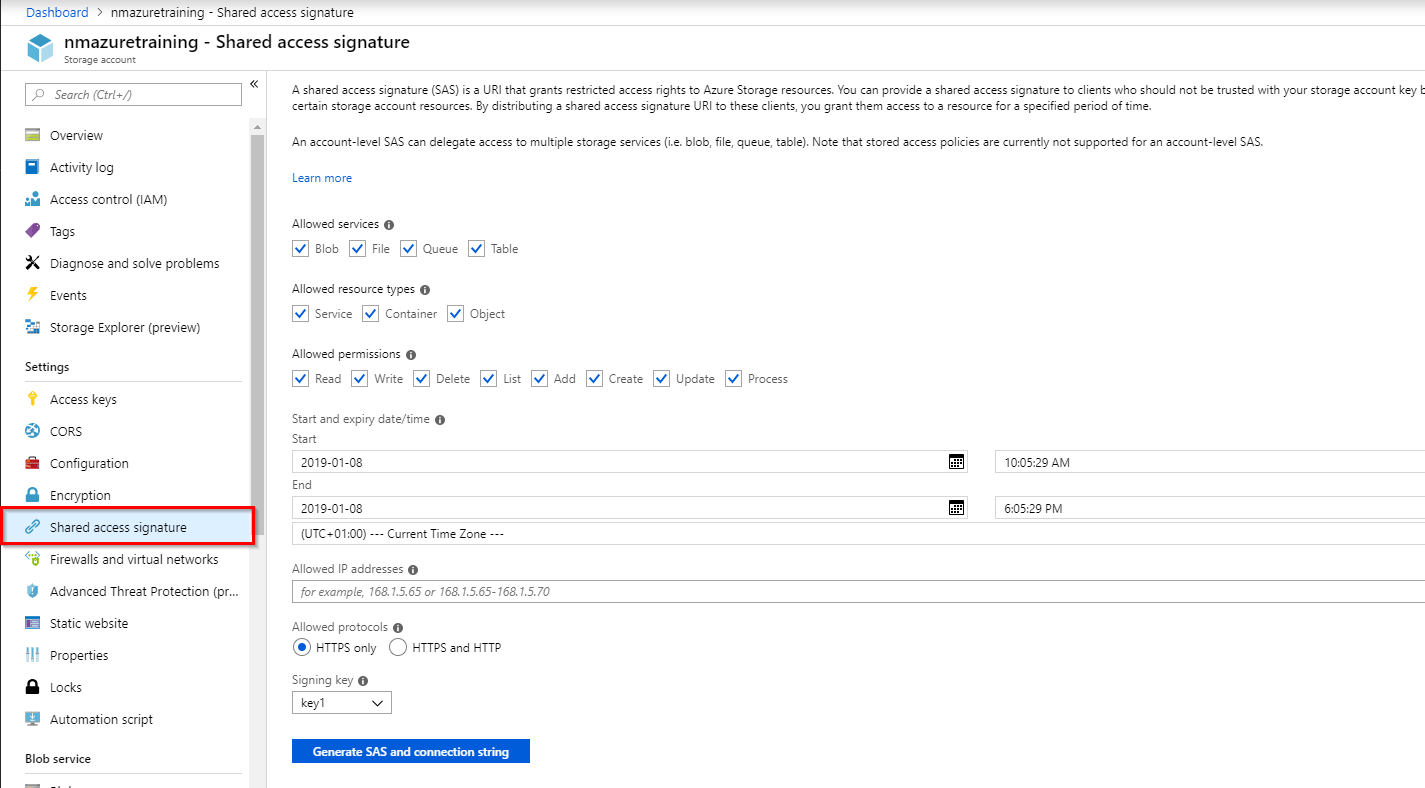Click the sidebar vertical scrollbar

[258, 300]
